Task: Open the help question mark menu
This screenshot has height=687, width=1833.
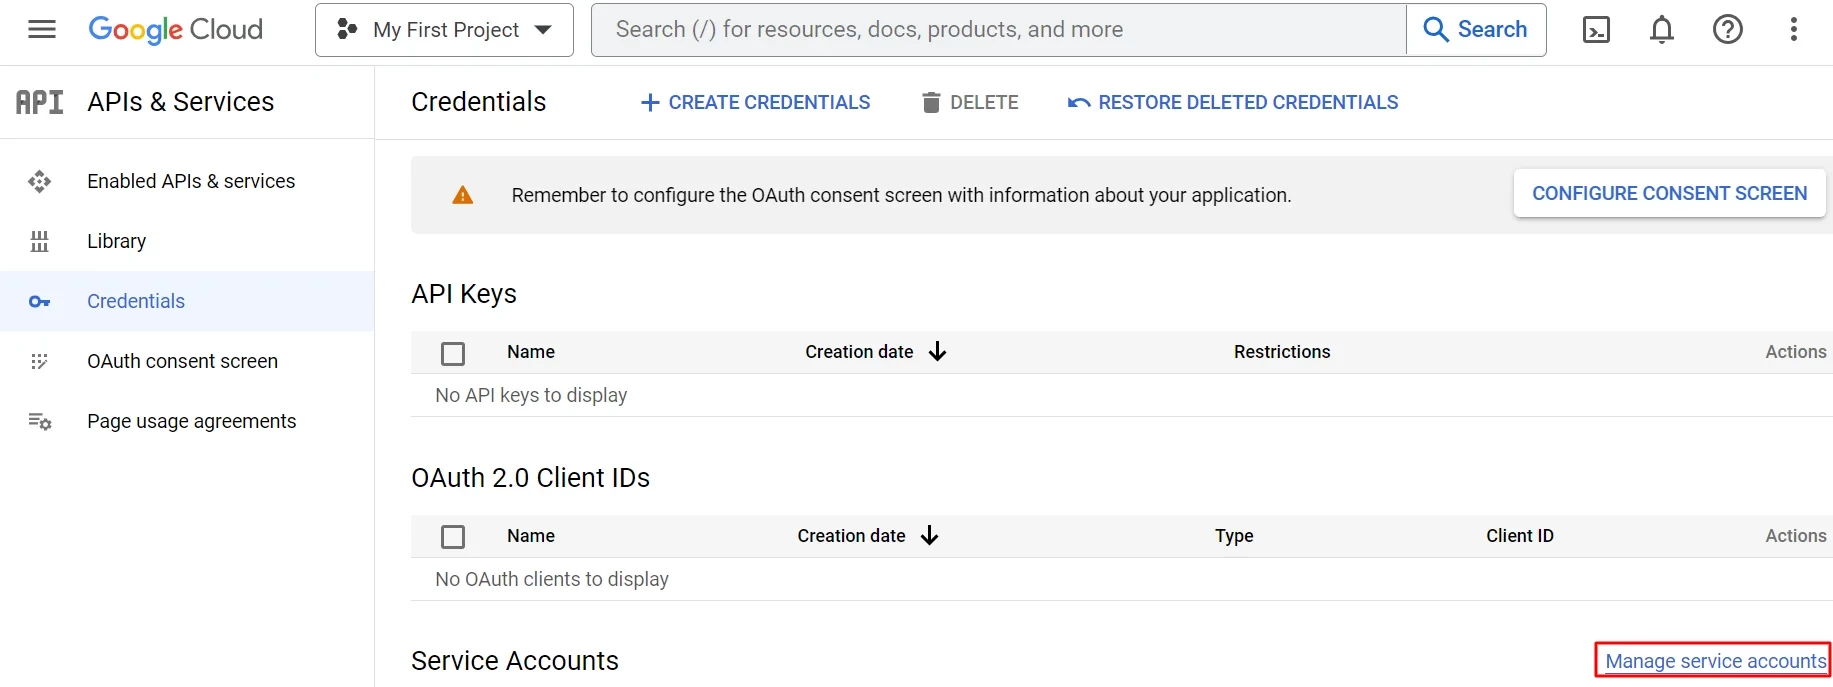Action: pos(1727,30)
